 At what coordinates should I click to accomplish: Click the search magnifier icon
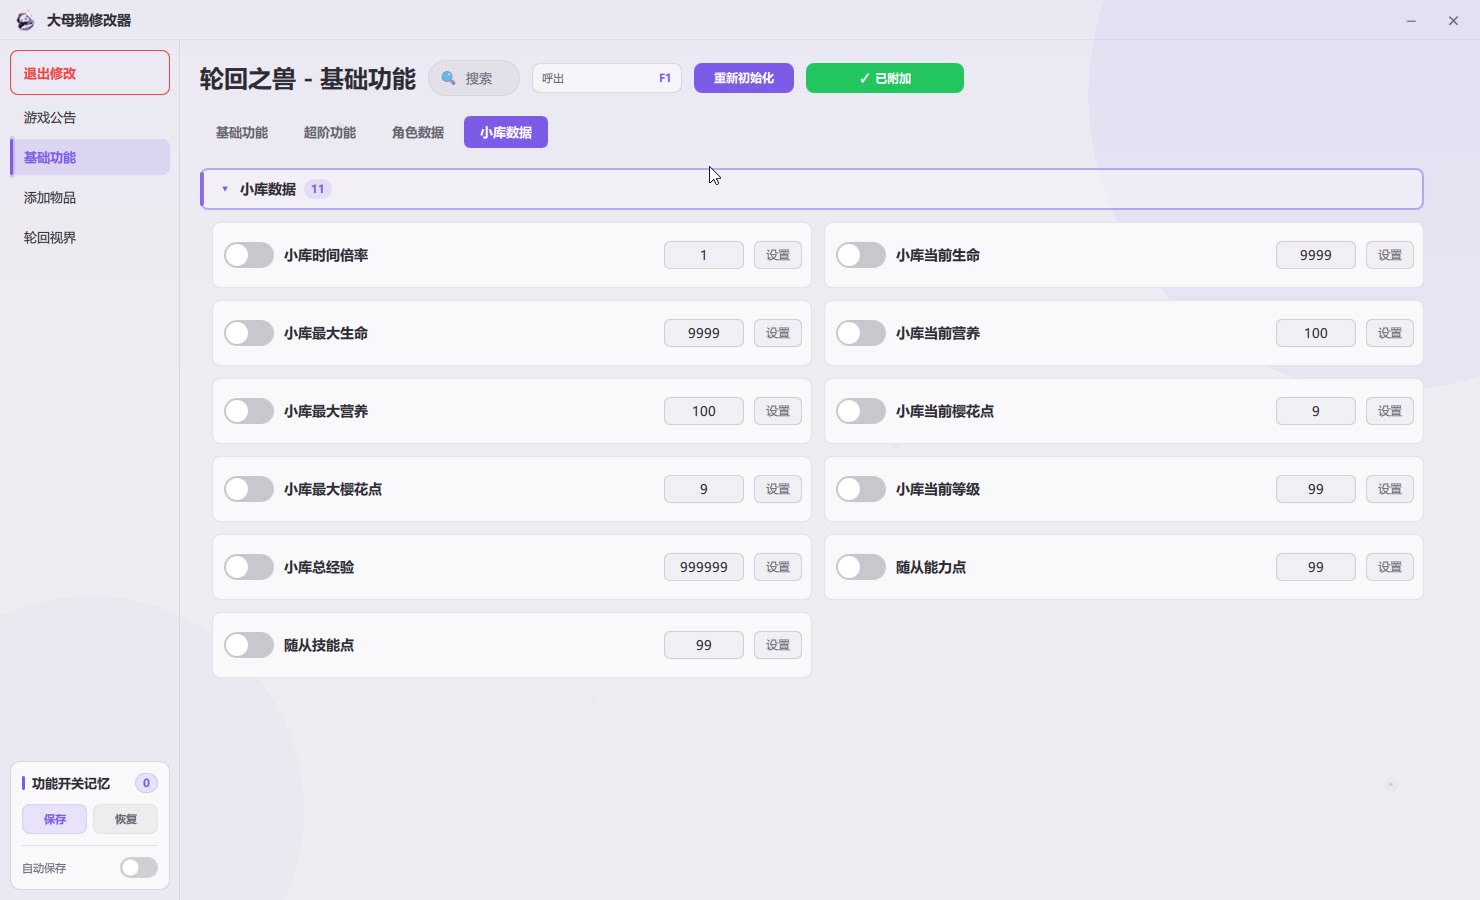point(449,78)
